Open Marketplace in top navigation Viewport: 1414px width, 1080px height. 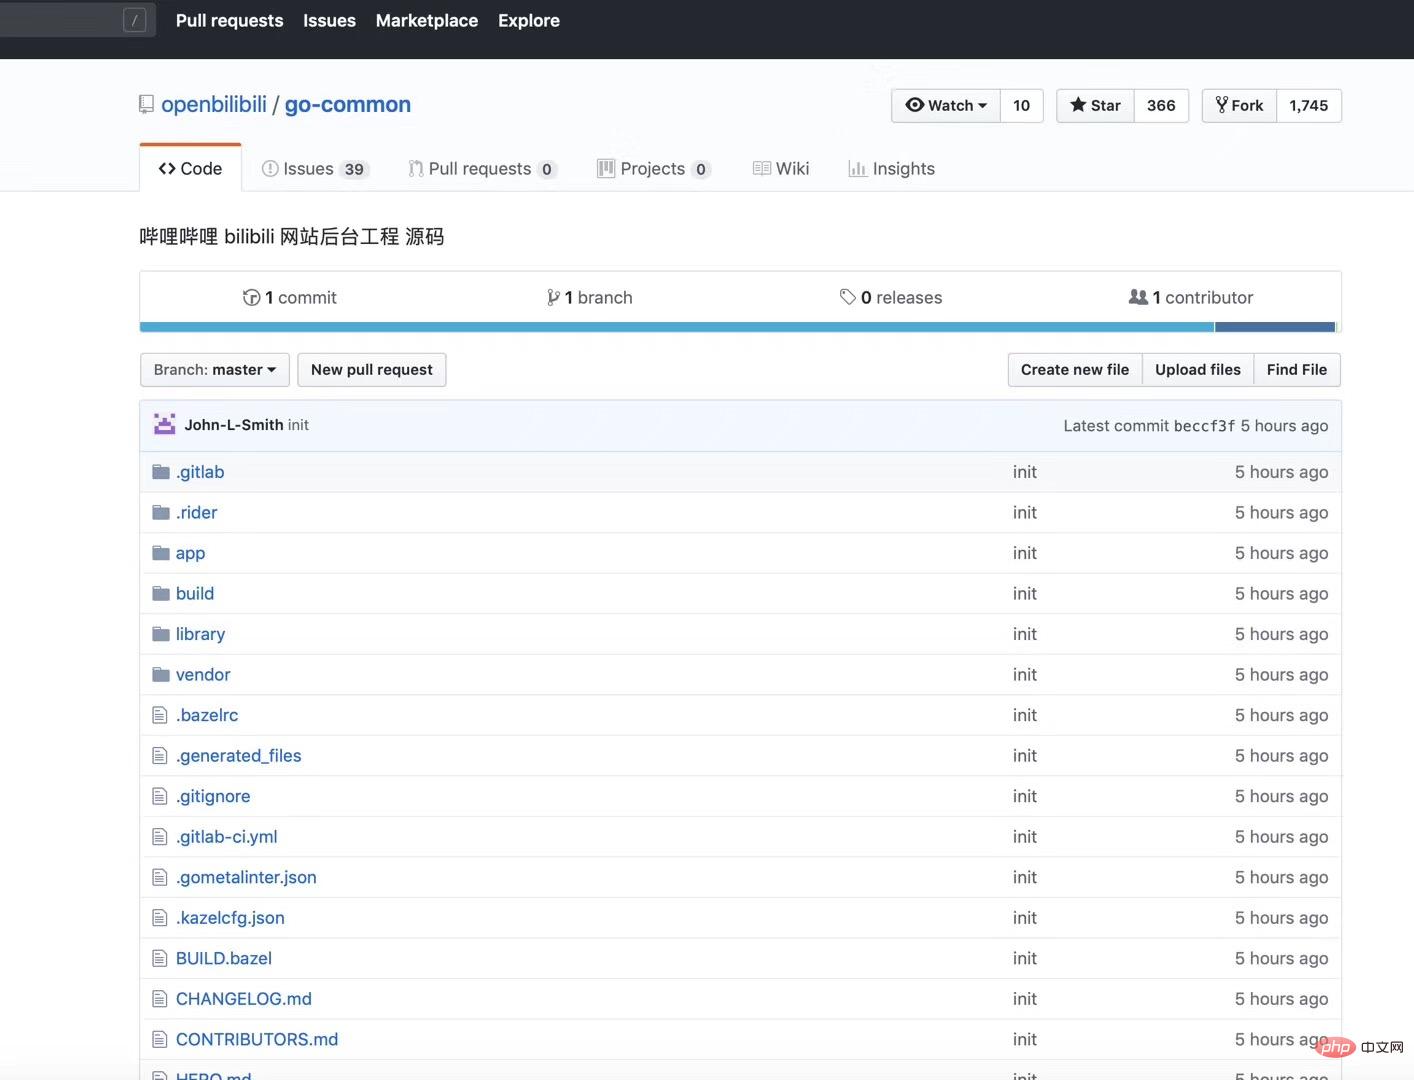(427, 20)
